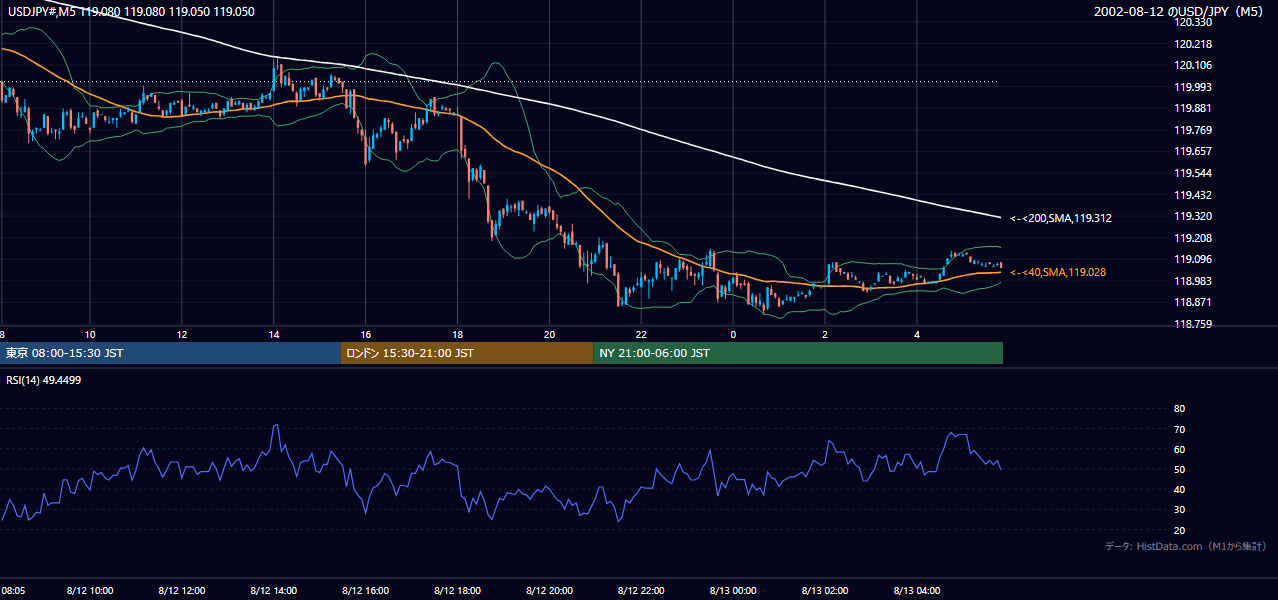
Task: Click price axis value 119.208
Action: click(1193, 238)
